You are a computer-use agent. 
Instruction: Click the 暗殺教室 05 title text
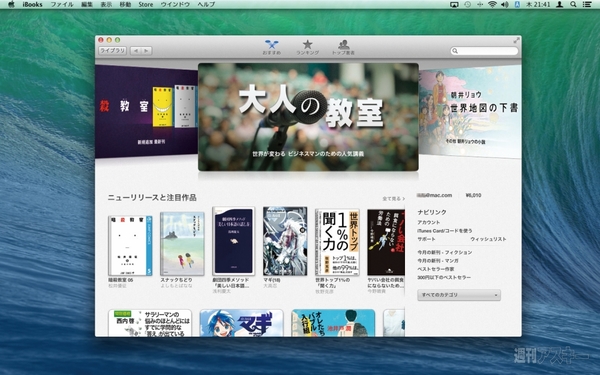121,280
